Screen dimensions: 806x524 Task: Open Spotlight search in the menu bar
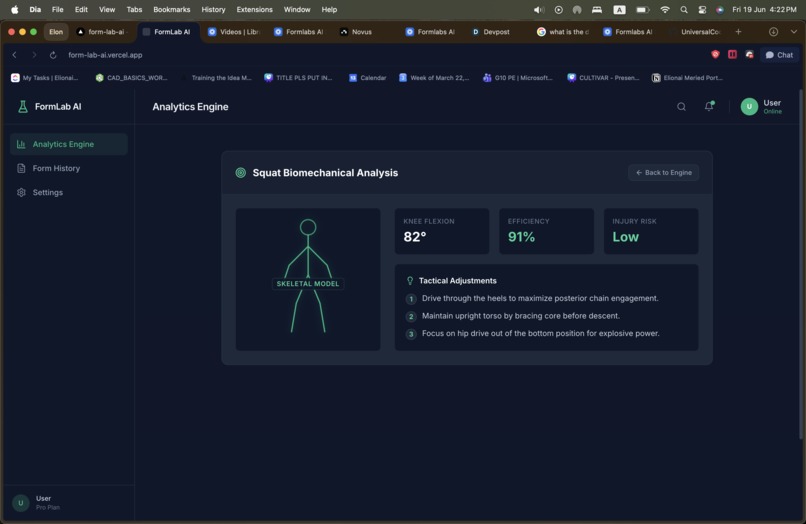point(684,9)
